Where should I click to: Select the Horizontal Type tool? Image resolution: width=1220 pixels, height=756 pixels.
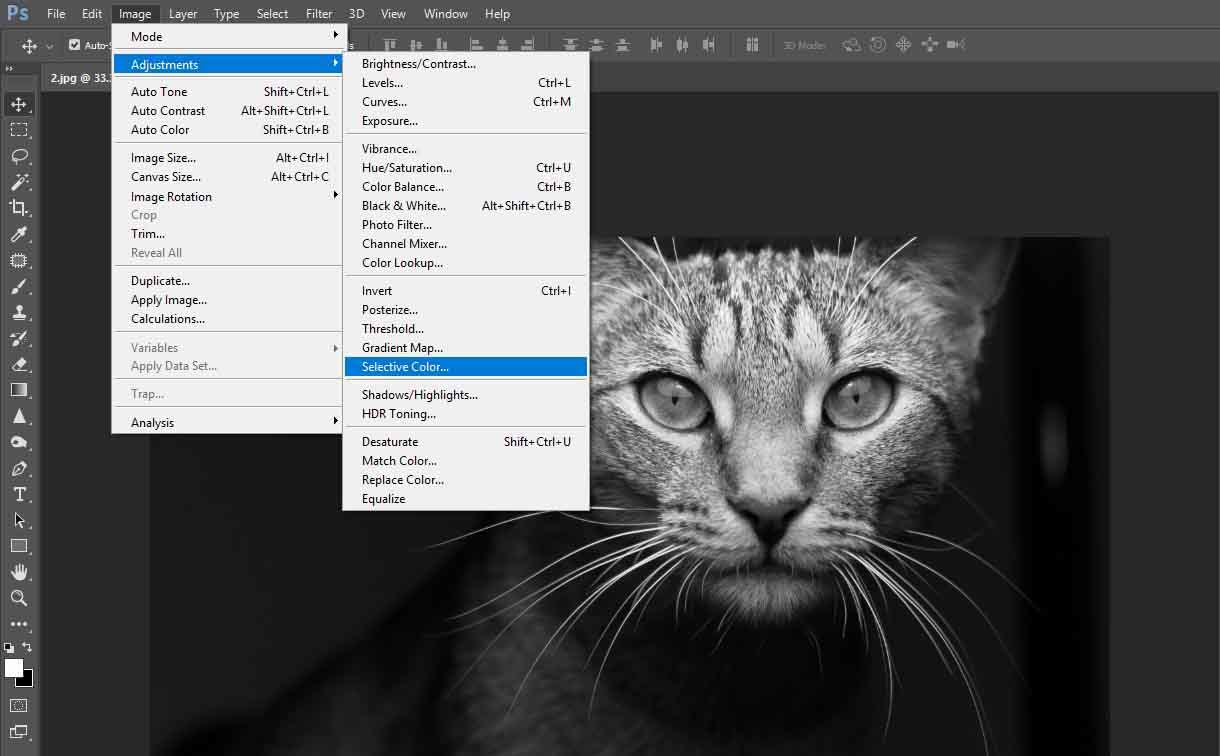19,494
